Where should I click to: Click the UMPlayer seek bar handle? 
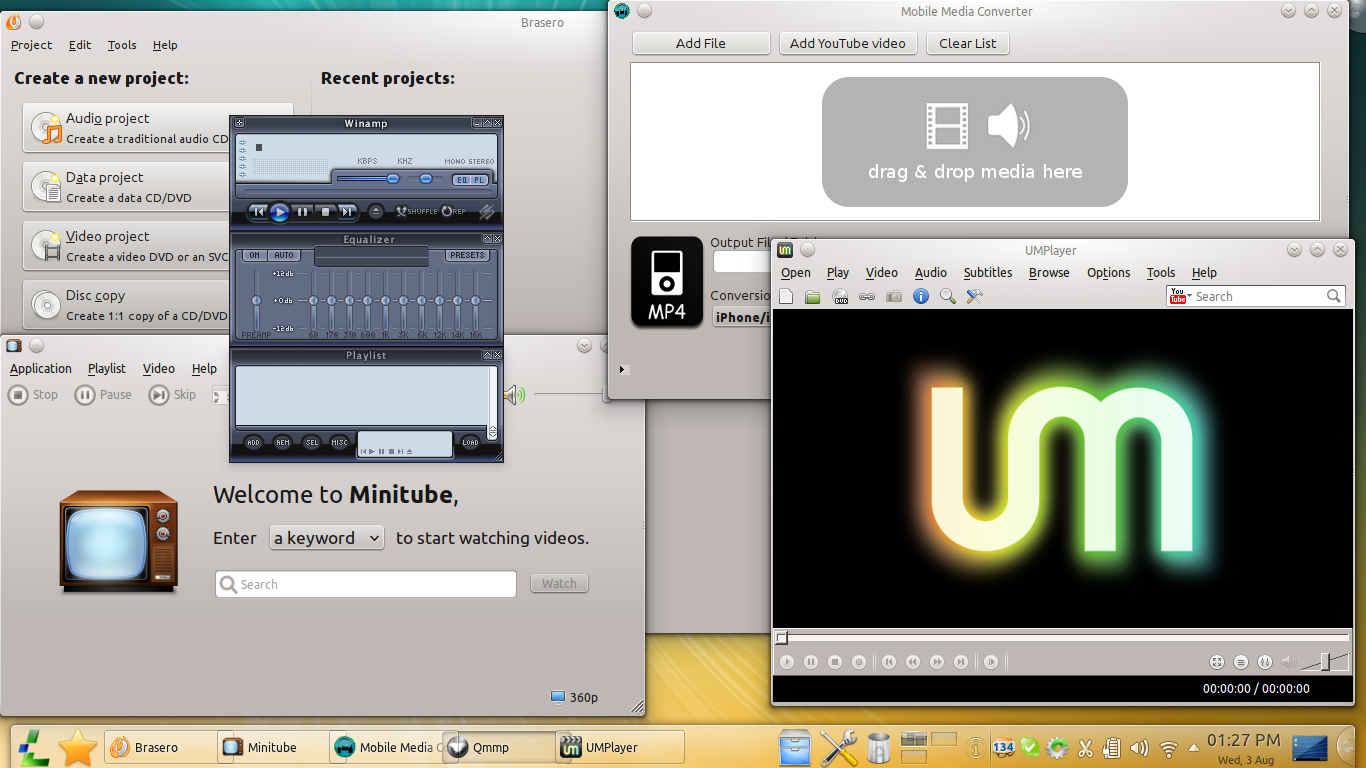(782, 638)
